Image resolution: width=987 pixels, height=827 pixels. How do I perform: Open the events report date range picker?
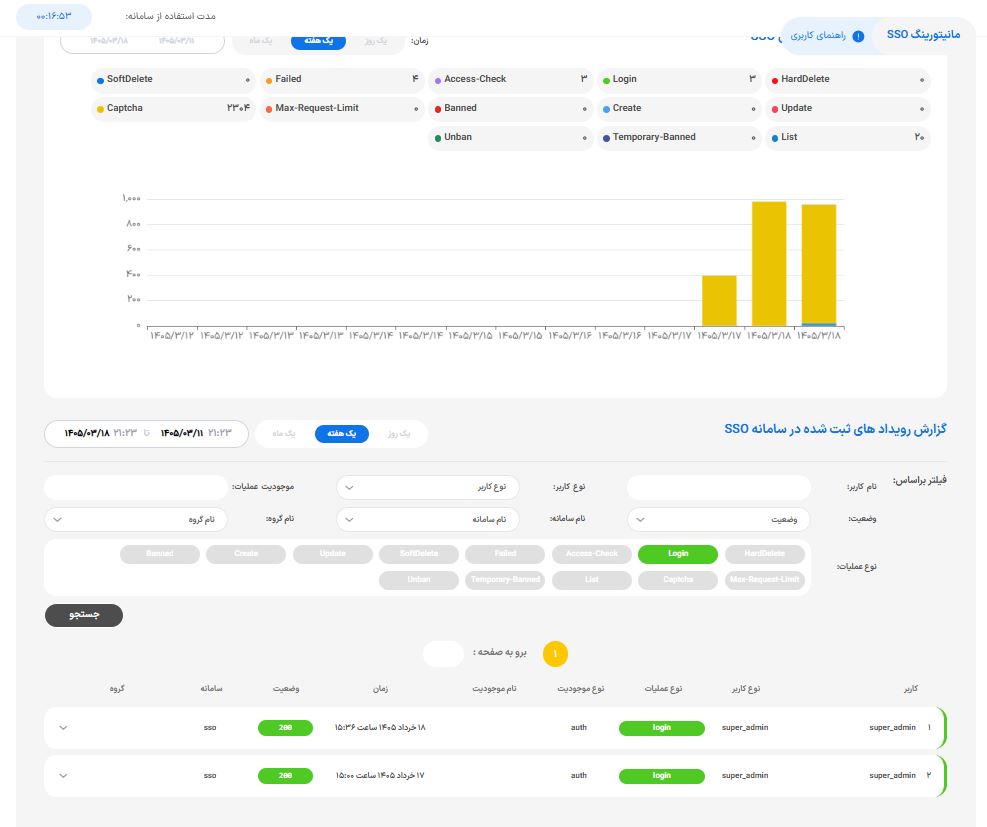point(147,434)
